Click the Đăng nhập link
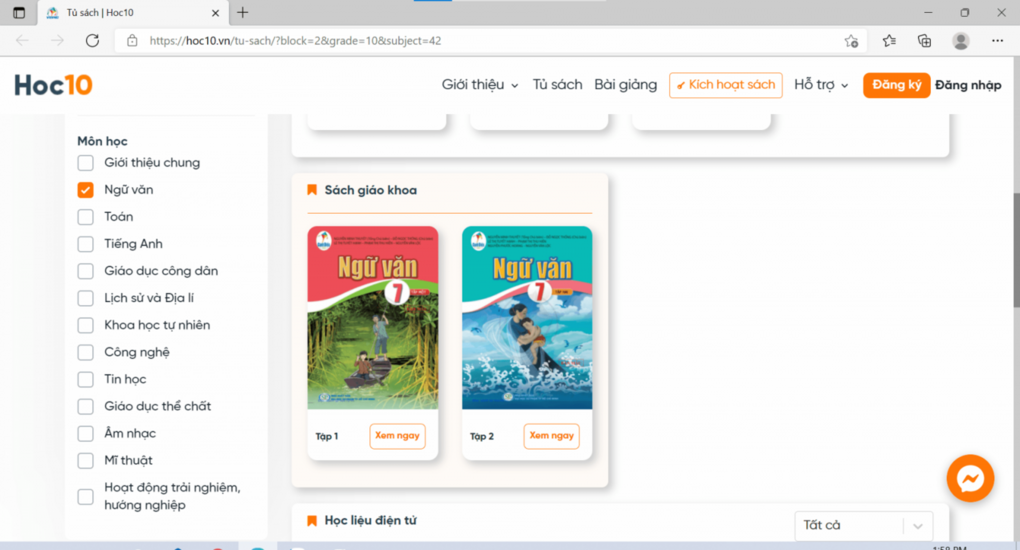 coord(968,85)
